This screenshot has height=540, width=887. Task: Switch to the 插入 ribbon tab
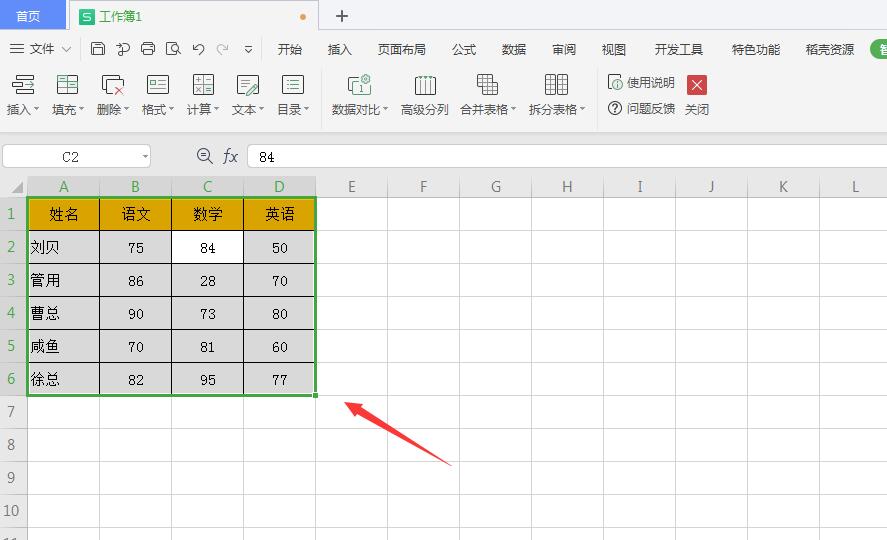pyautogui.click(x=339, y=50)
